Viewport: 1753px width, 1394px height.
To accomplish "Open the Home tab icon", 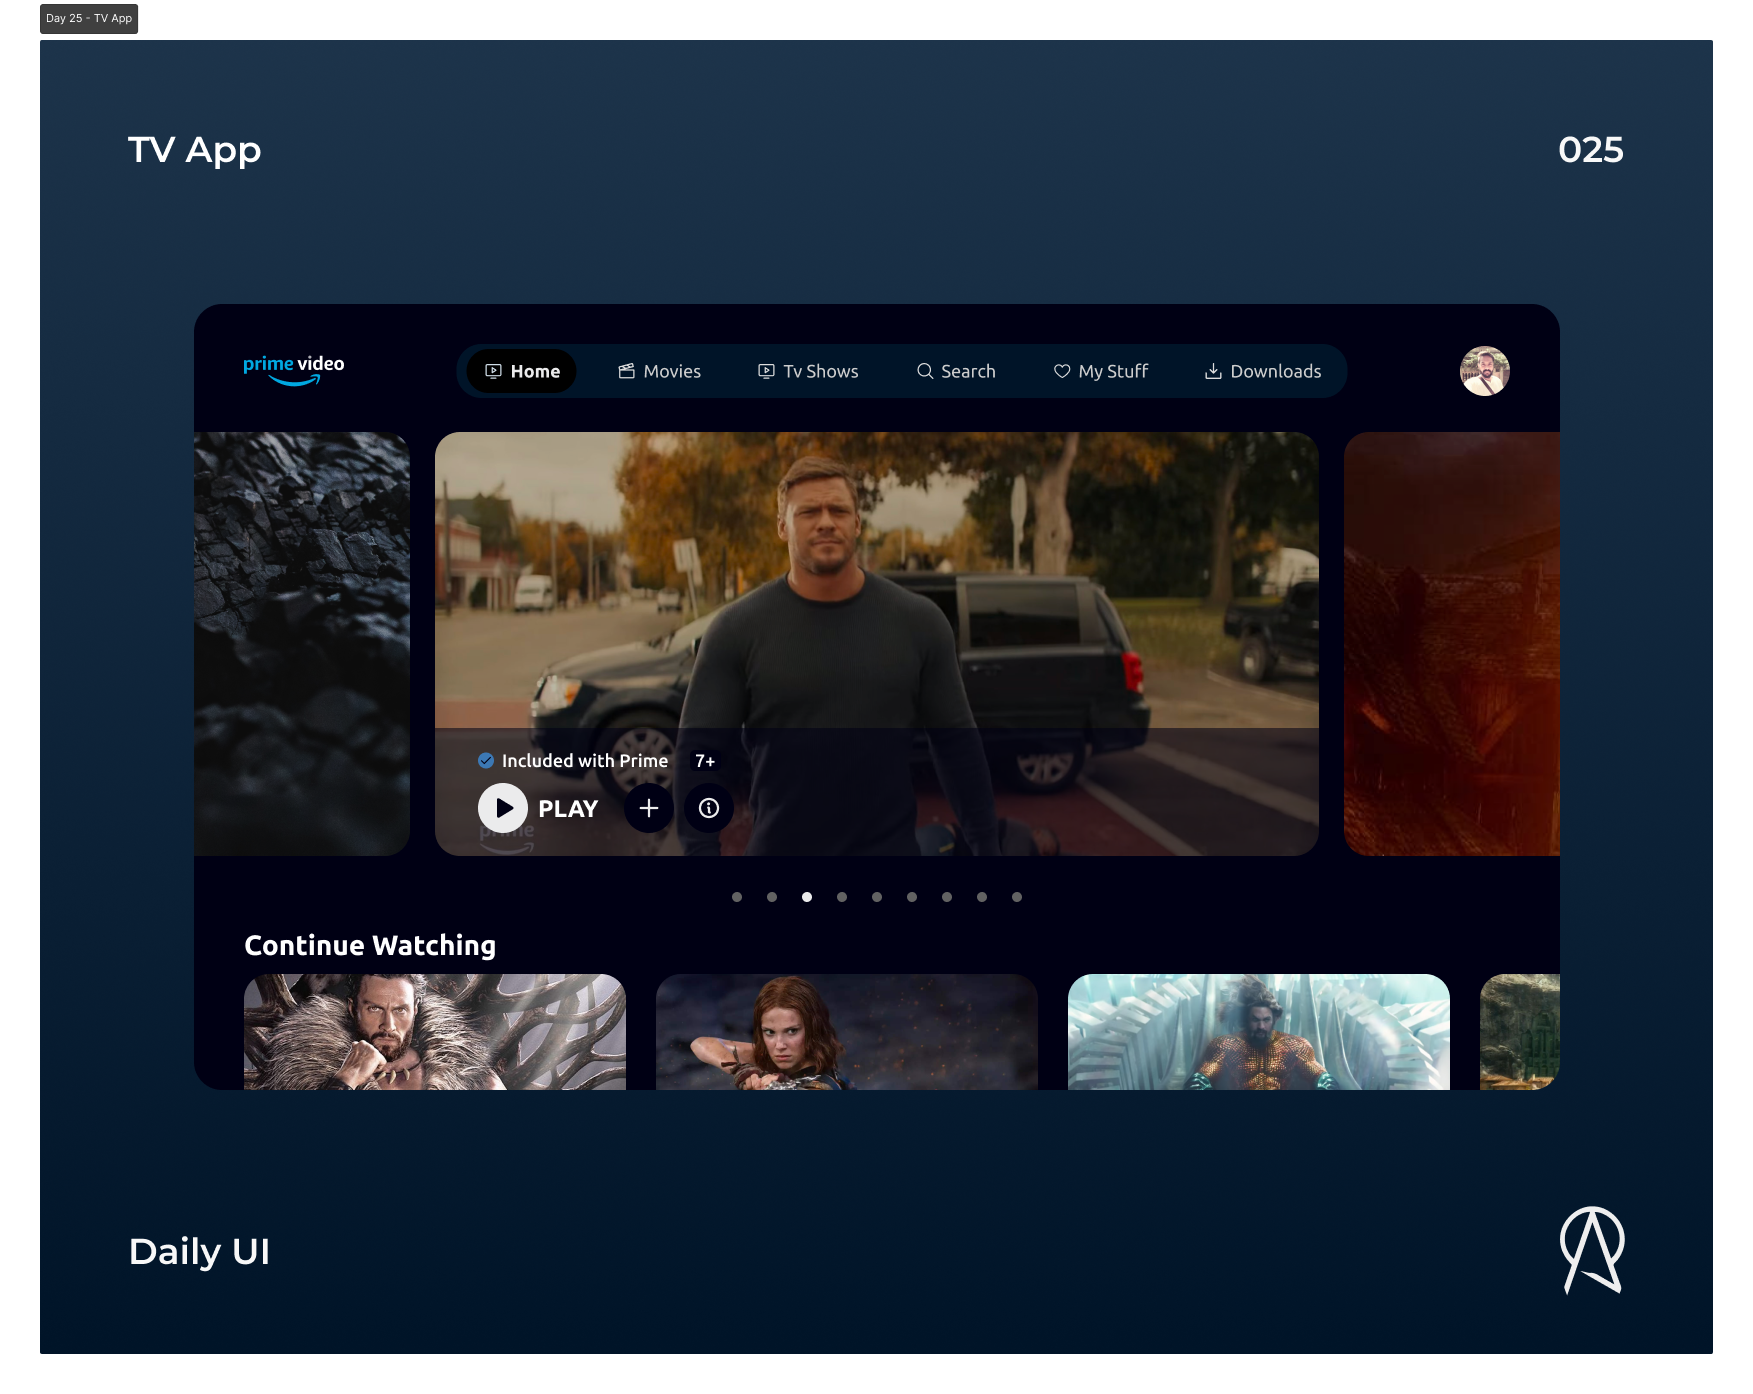I will click(x=494, y=371).
